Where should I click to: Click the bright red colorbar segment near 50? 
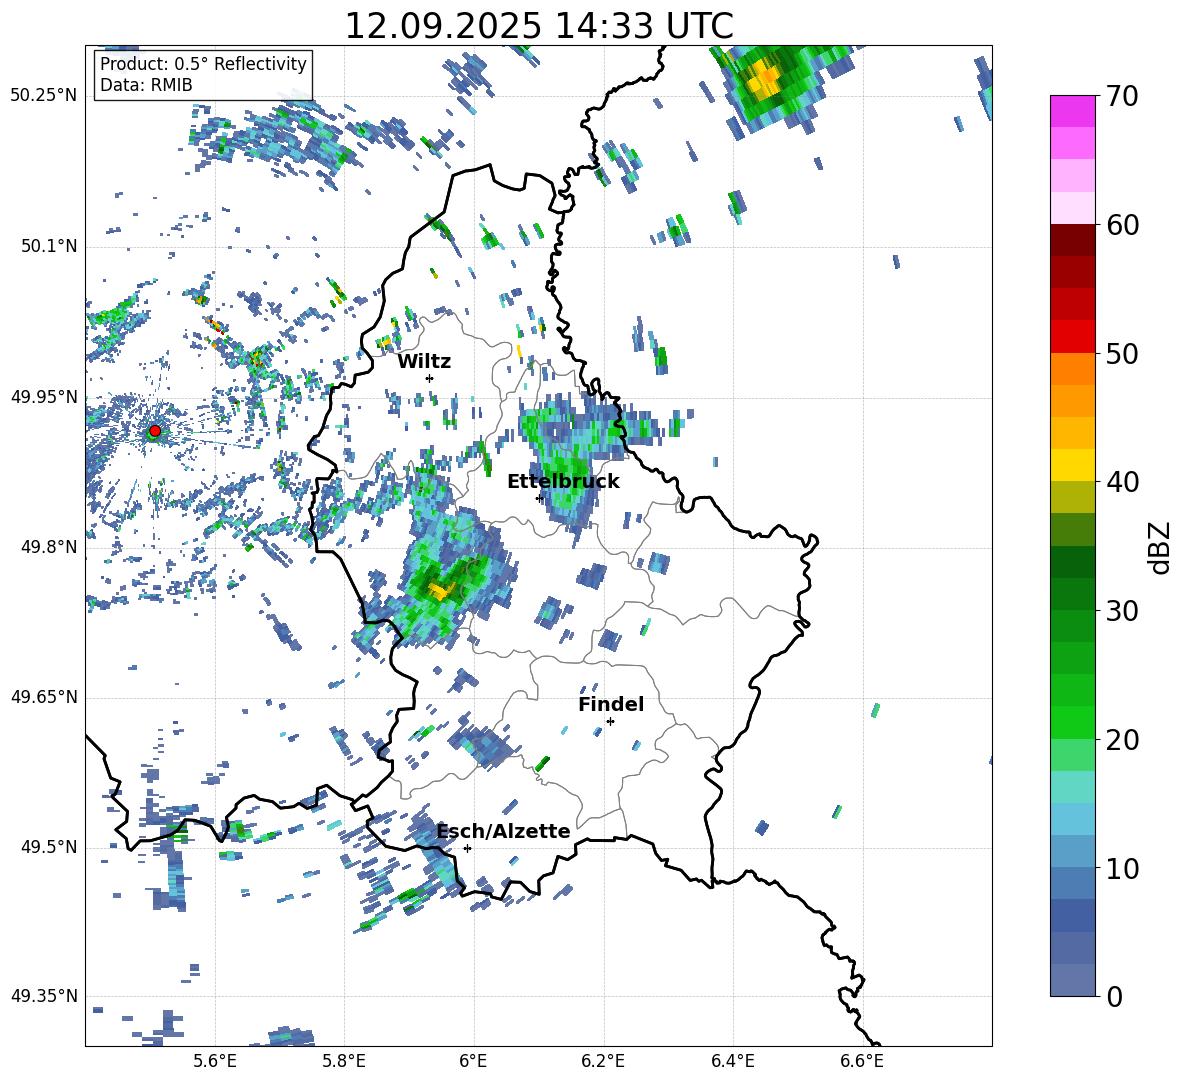[1072, 337]
